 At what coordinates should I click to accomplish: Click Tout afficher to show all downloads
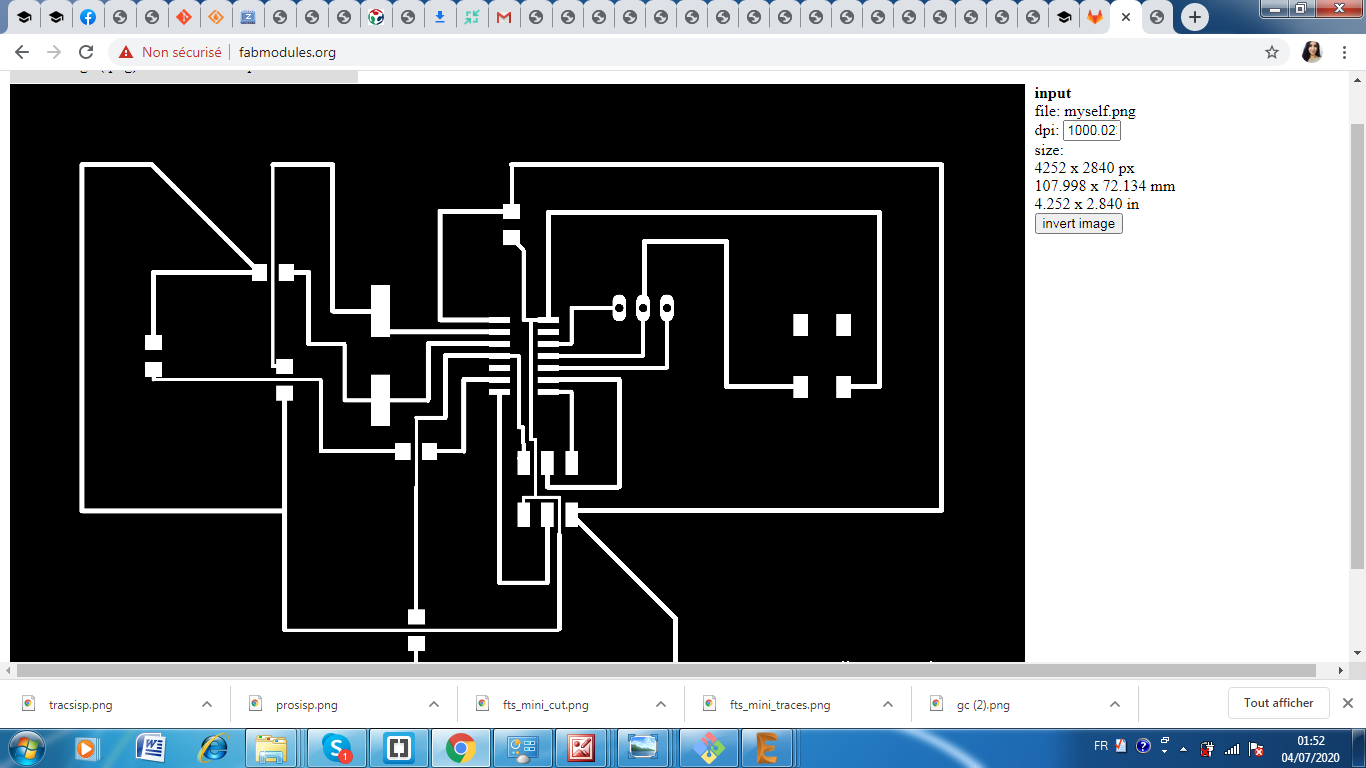tap(1278, 703)
